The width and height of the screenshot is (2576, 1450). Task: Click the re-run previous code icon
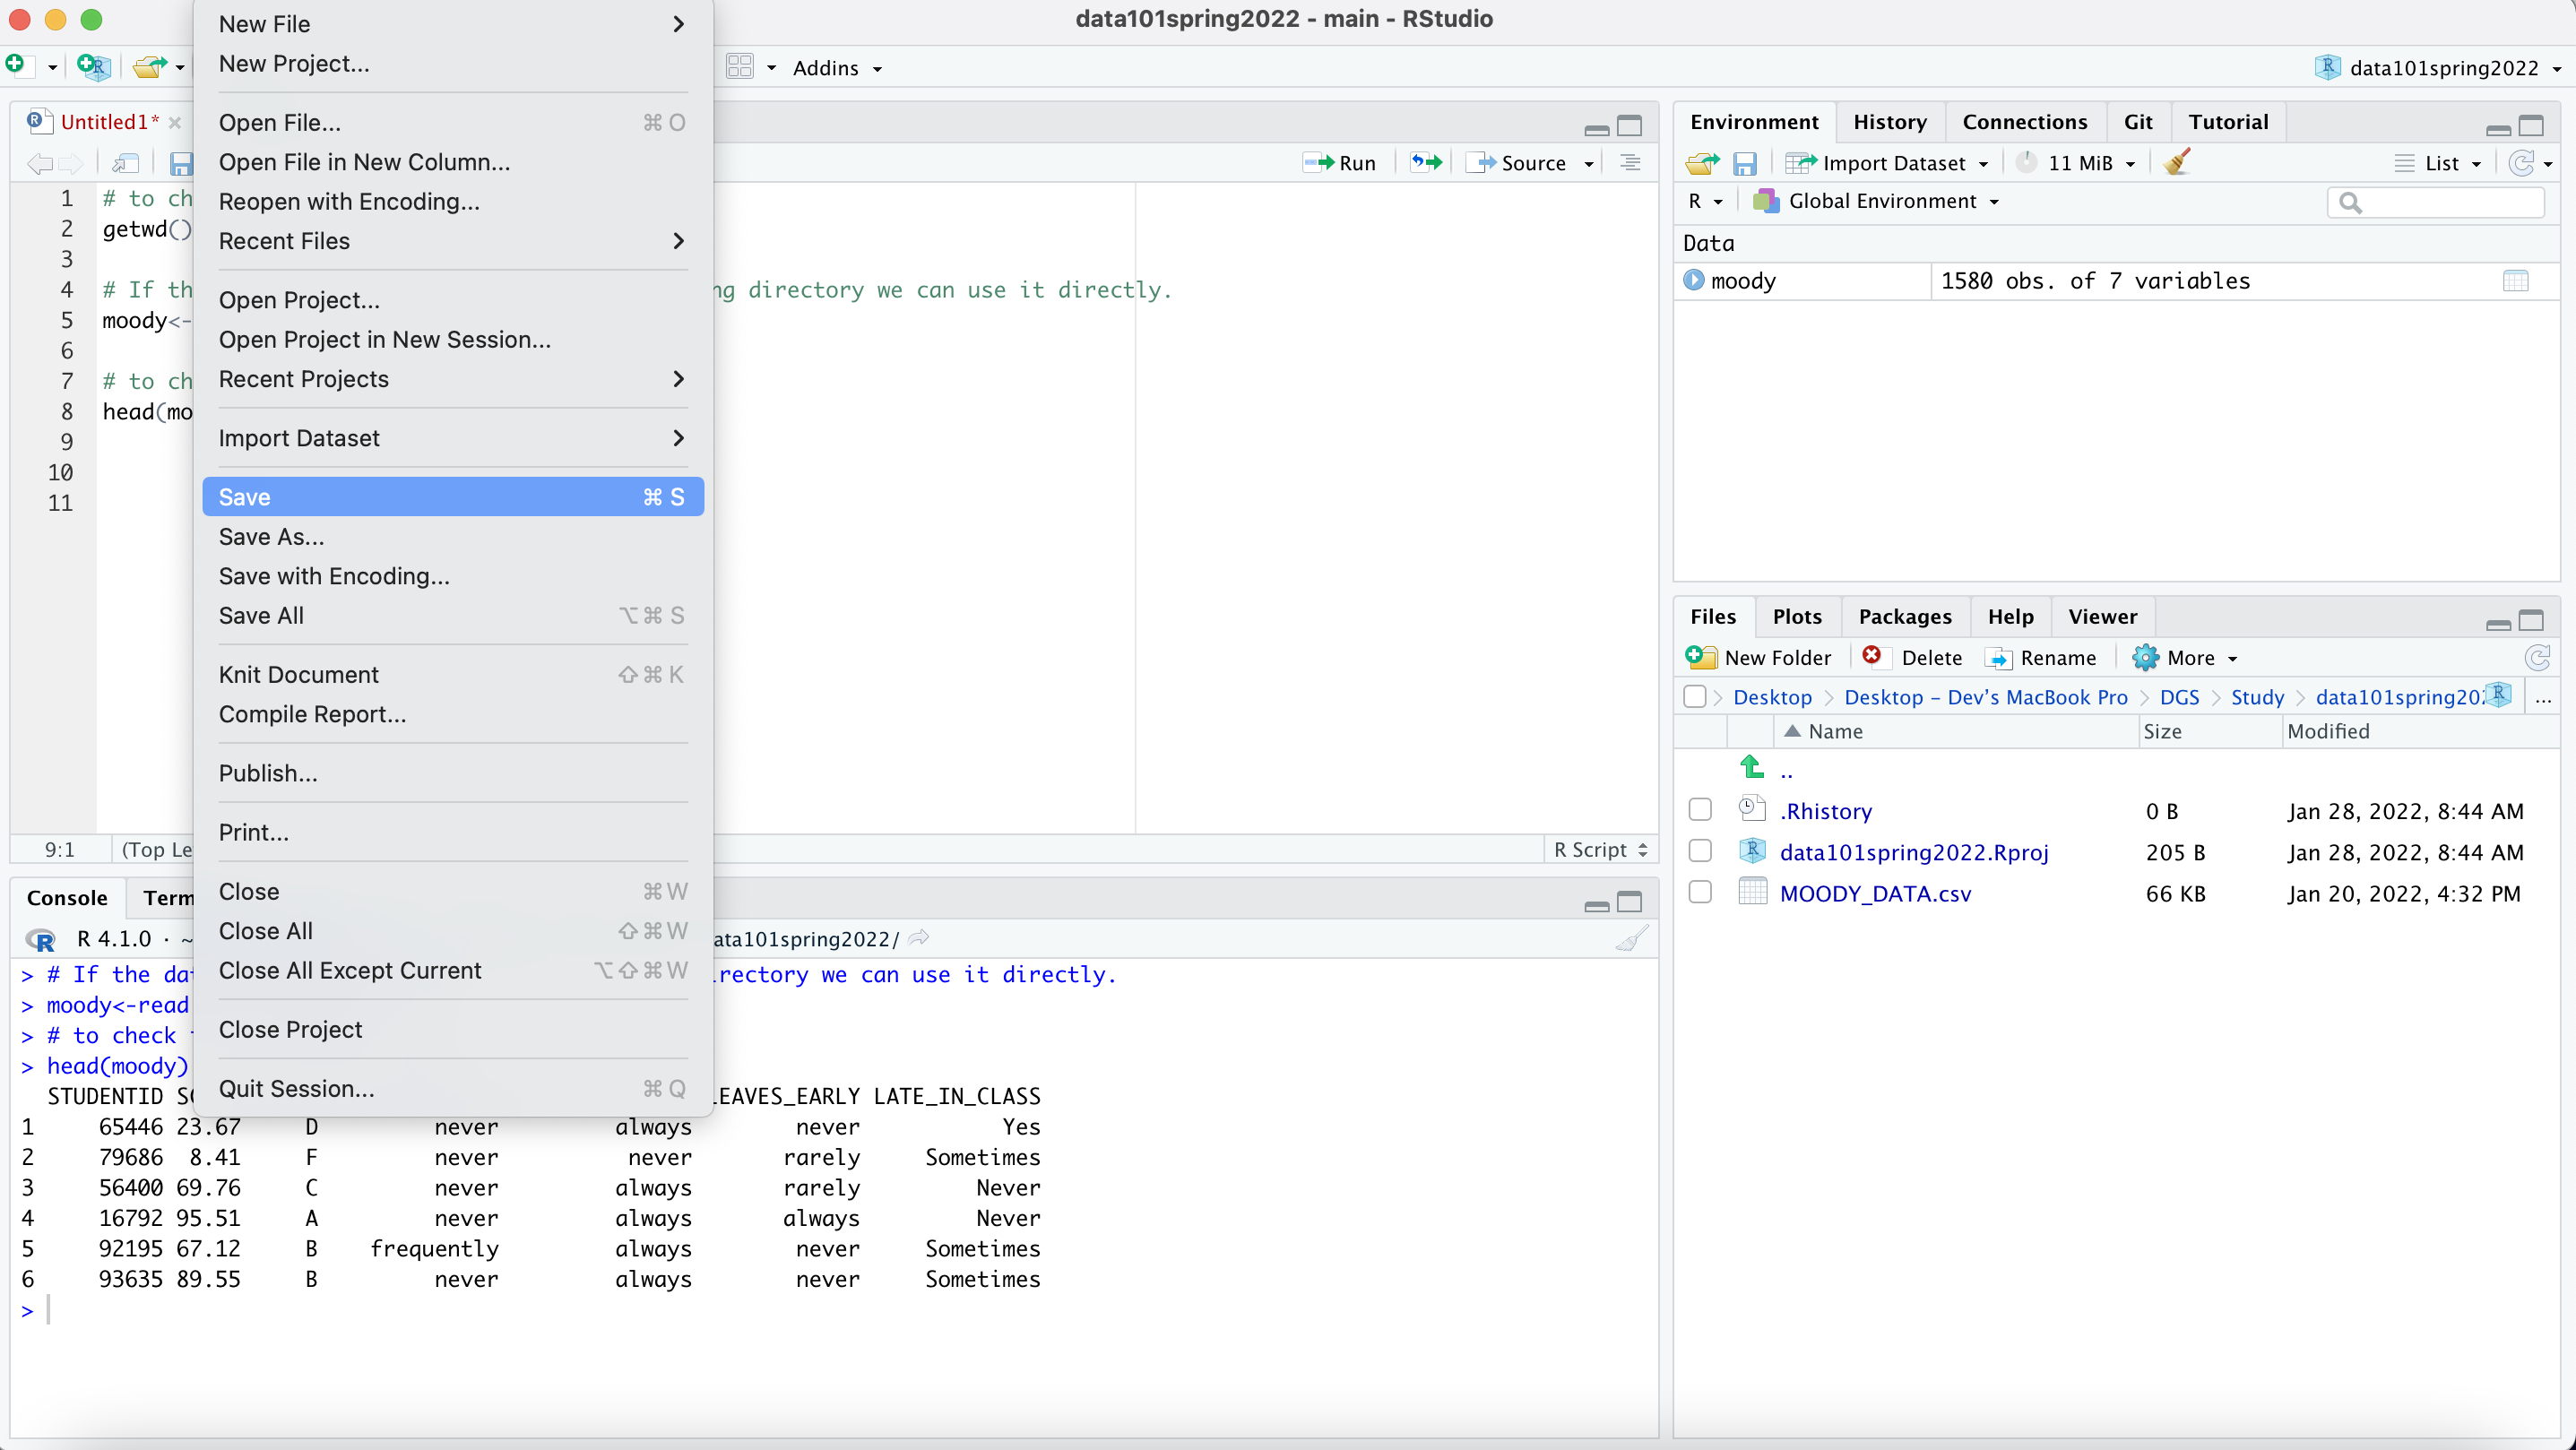pos(1426,162)
